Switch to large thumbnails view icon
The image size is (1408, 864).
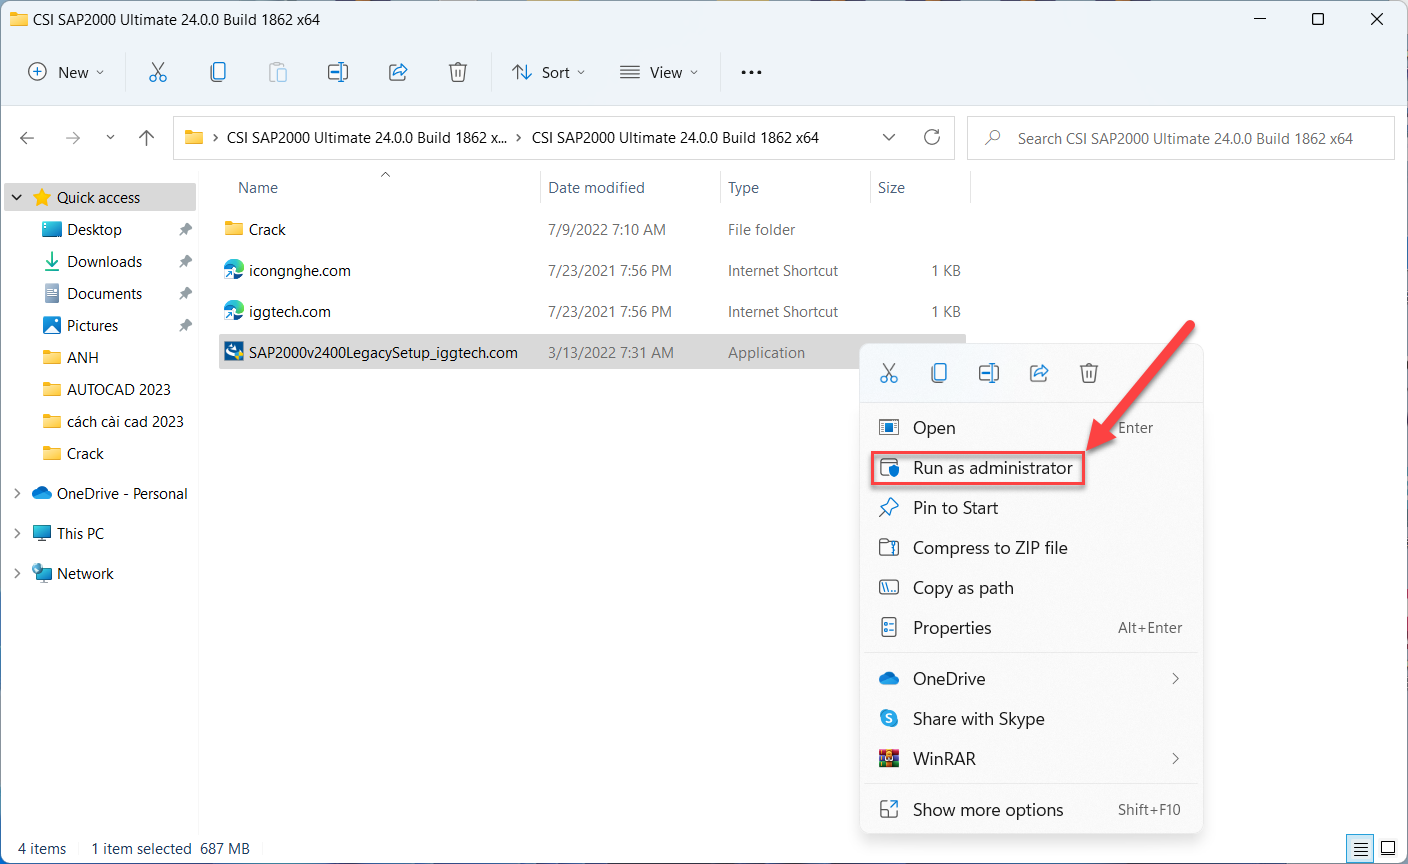(1388, 849)
